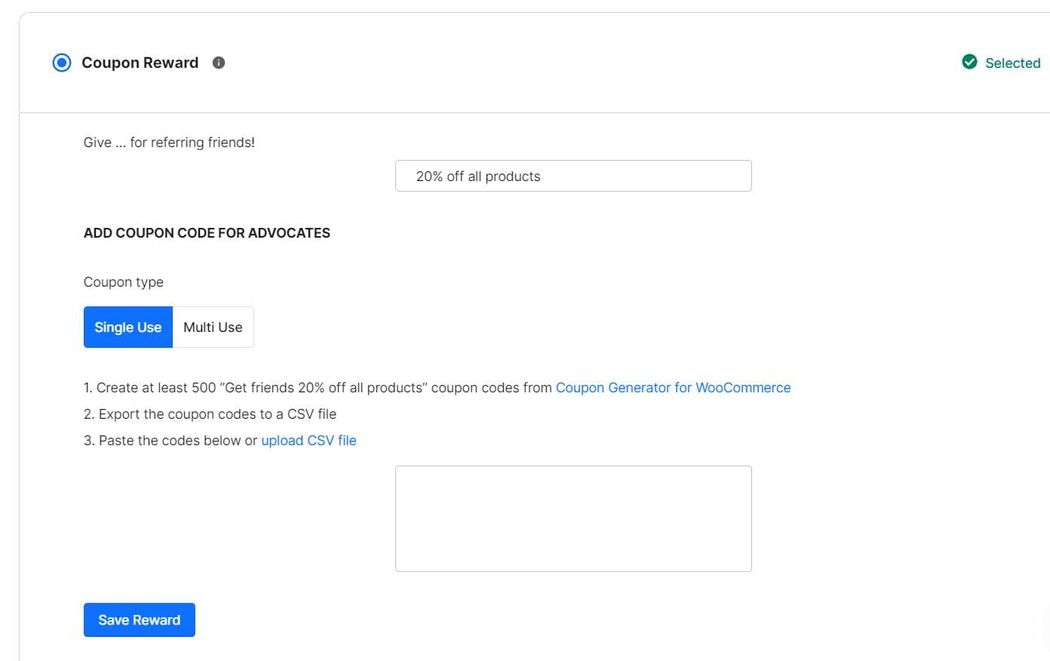Switch coupon type to Multi Use

tap(213, 327)
